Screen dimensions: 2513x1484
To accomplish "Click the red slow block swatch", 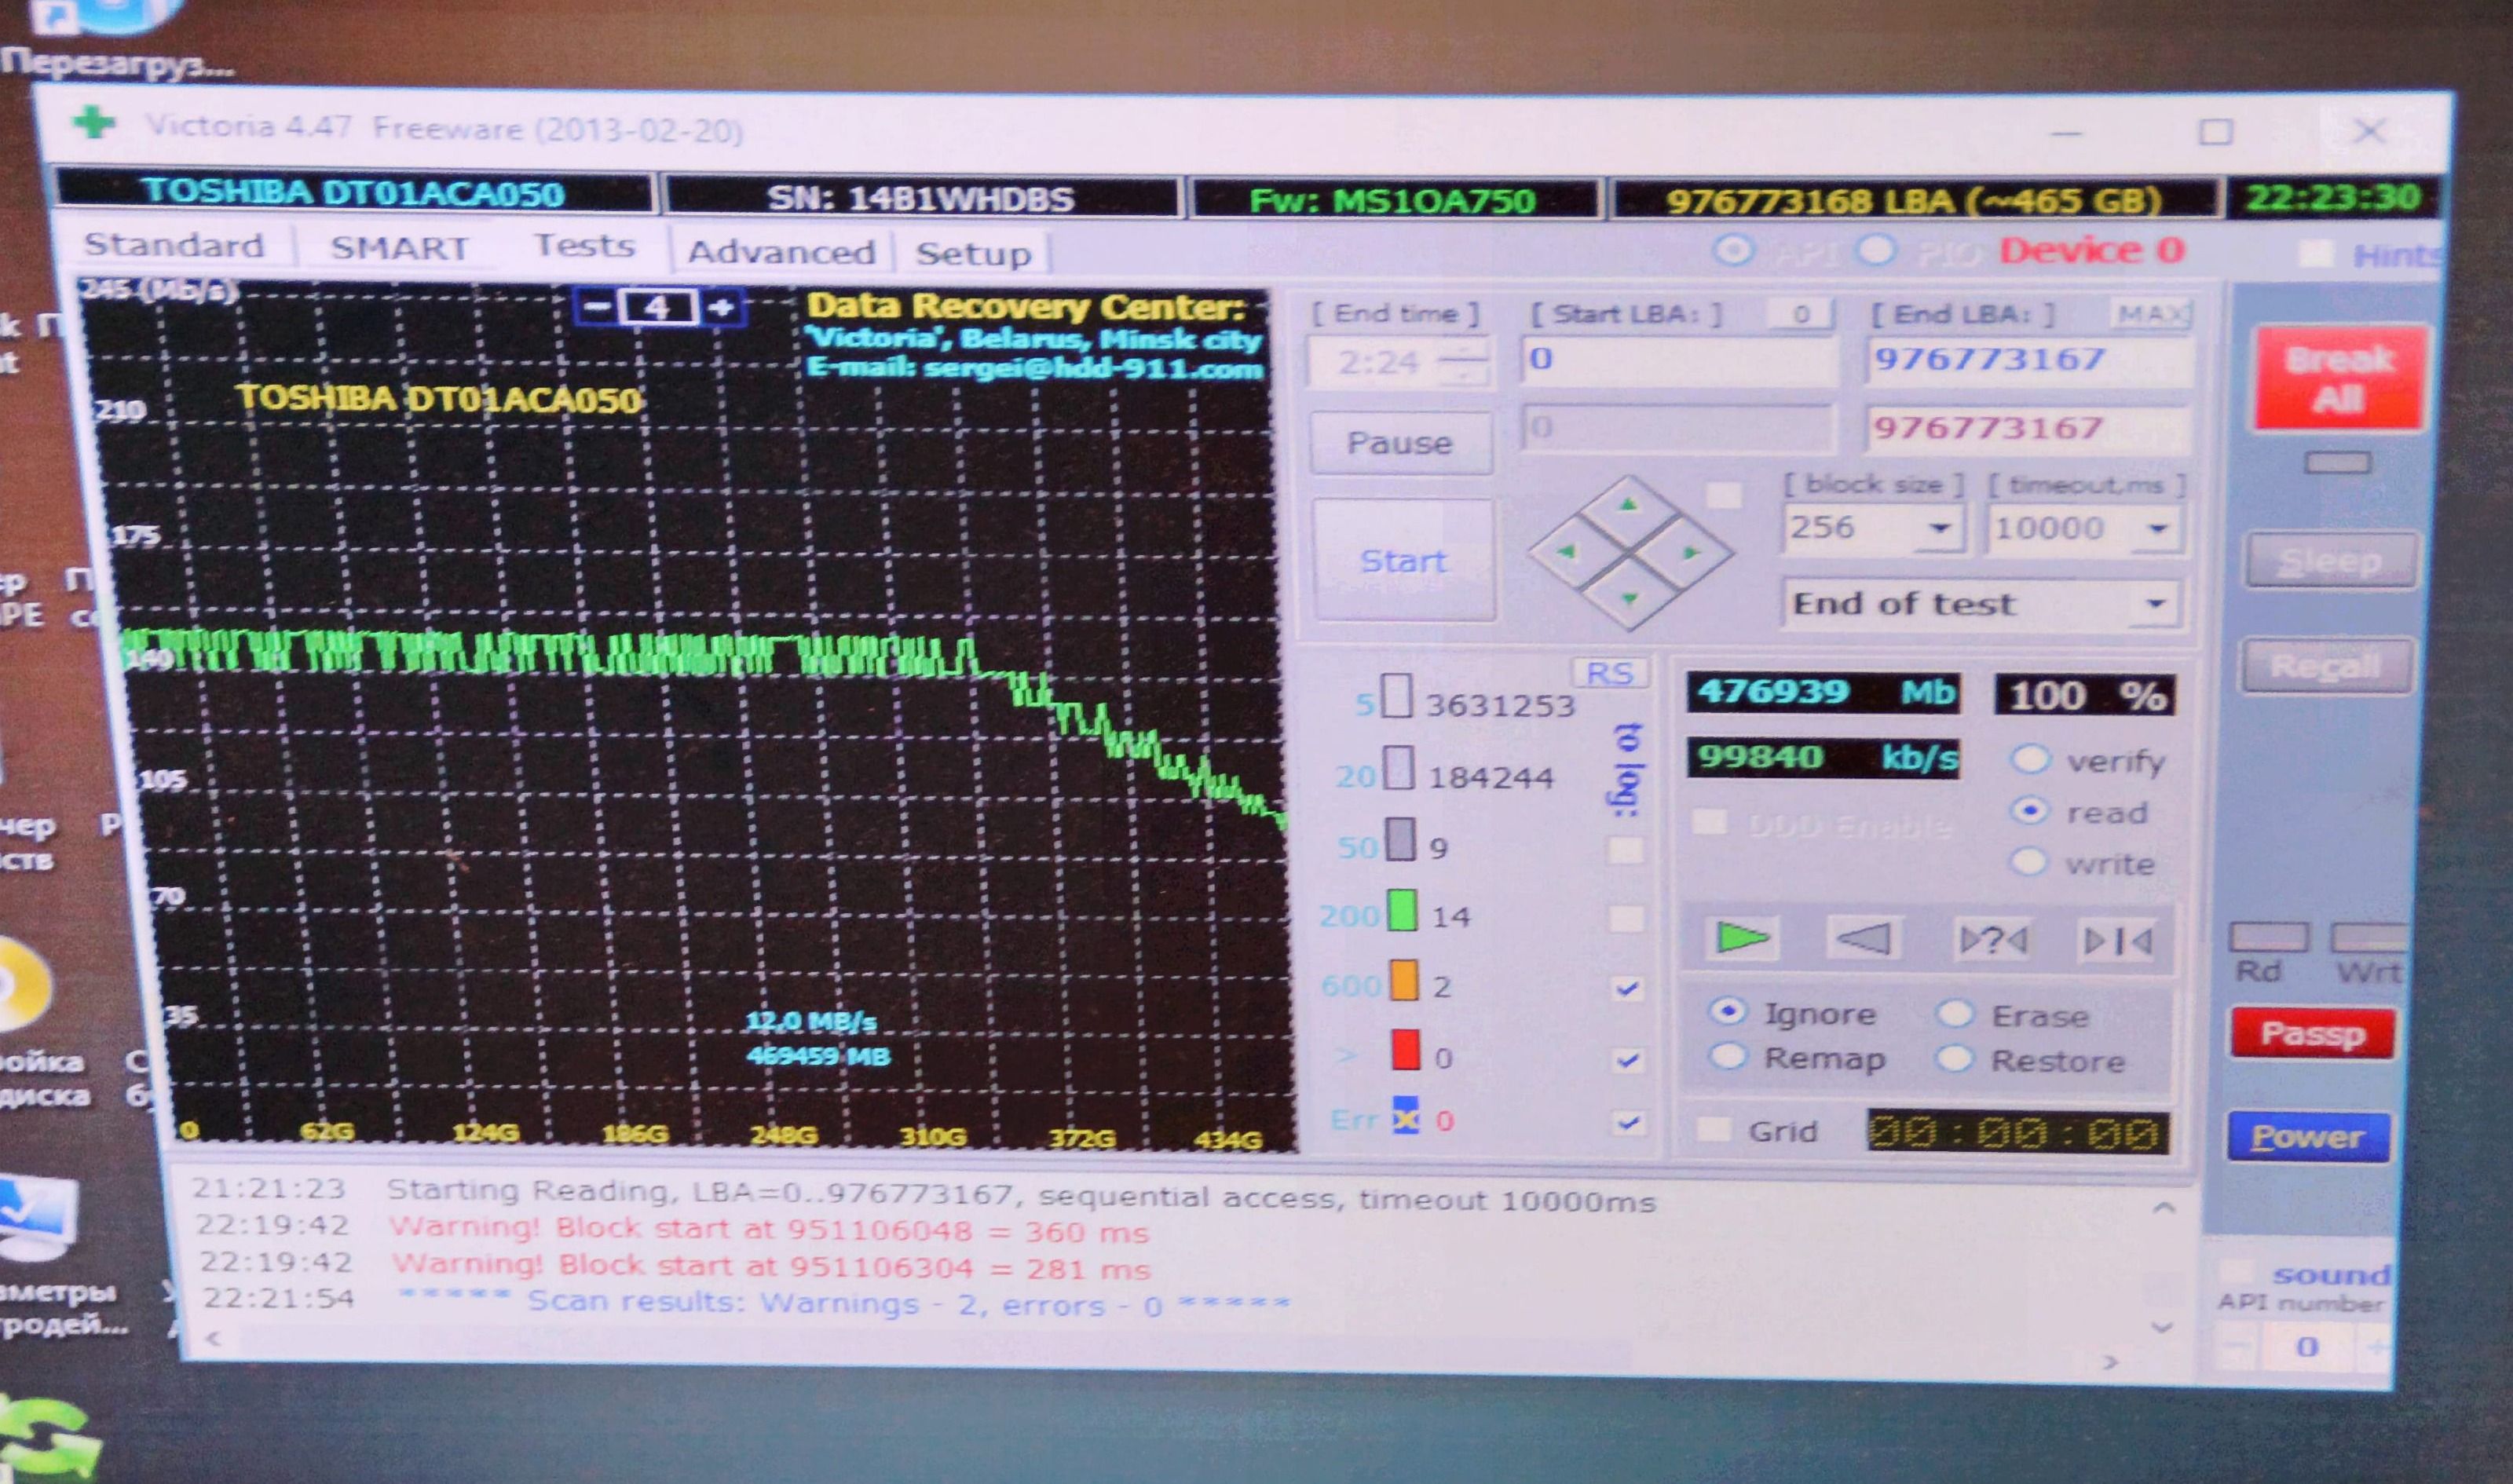I will click(1406, 1050).
